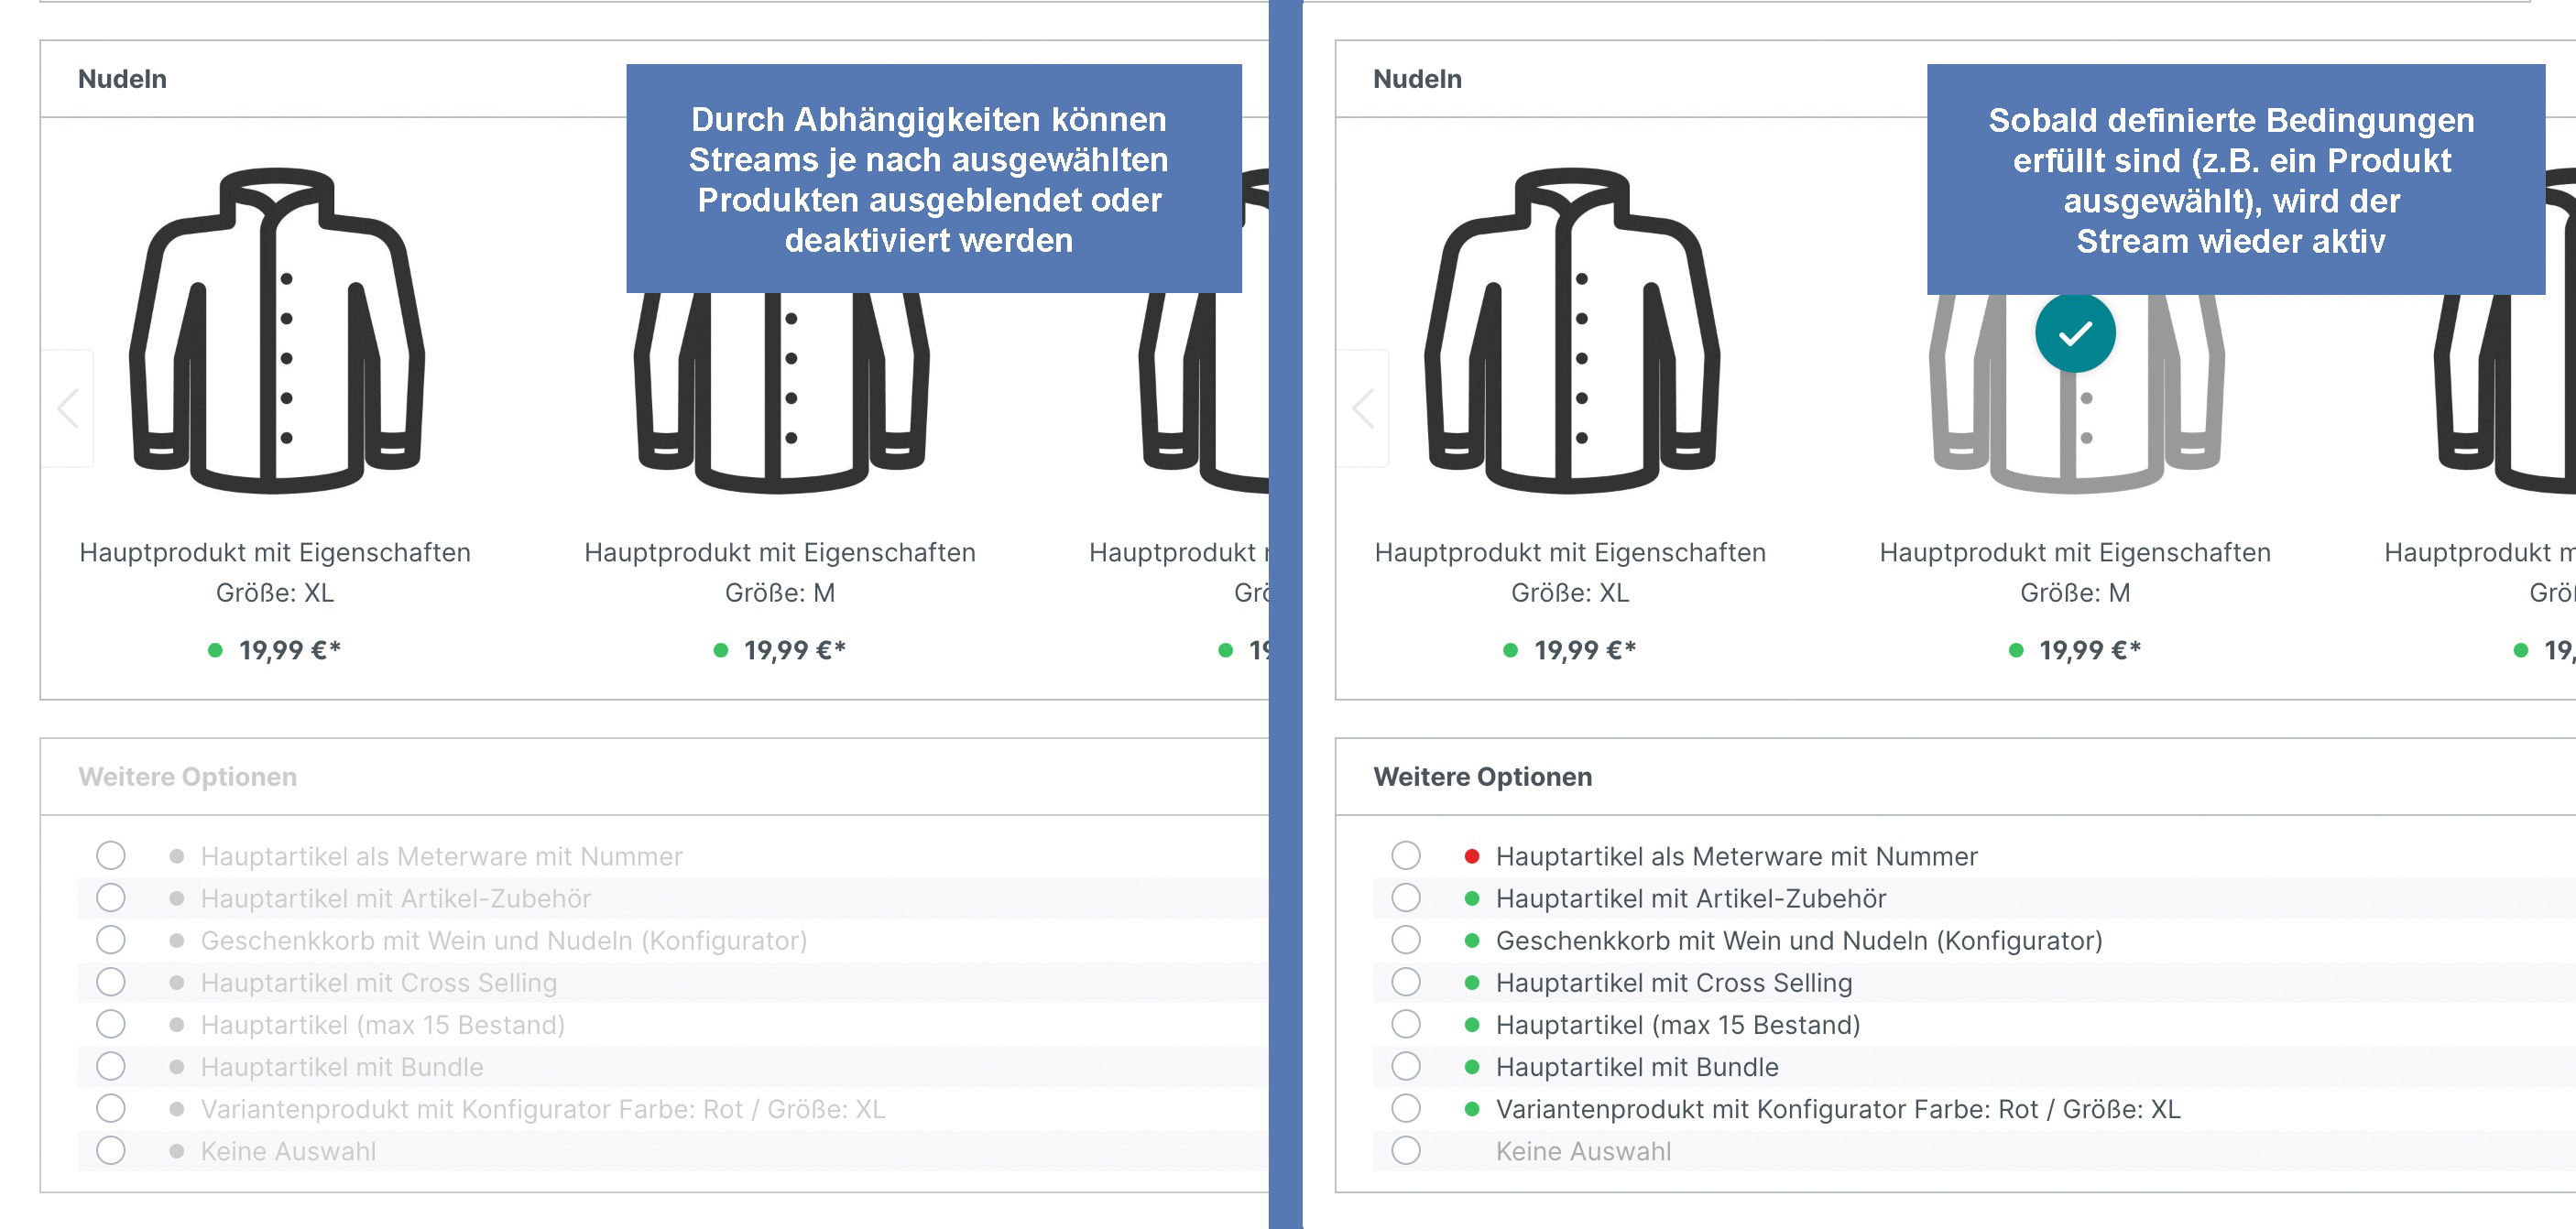Click left greyed label 'Hauptartikel mit Bundle'

pyautogui.click(x=342, y=1067)
